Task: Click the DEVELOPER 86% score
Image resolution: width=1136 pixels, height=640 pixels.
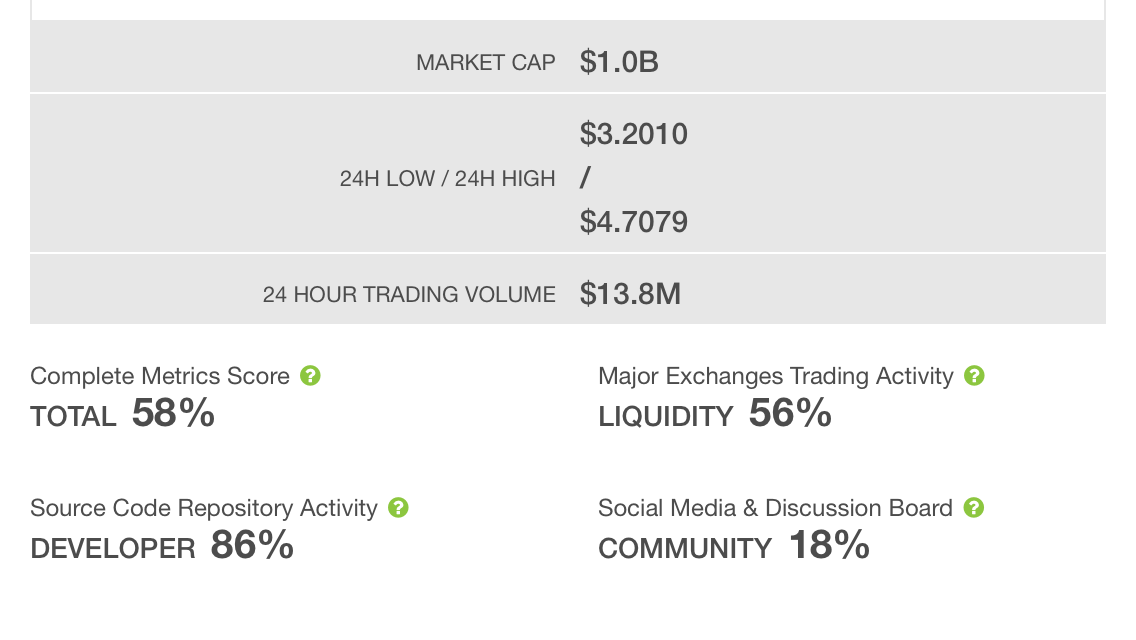Action: (162, 546)
